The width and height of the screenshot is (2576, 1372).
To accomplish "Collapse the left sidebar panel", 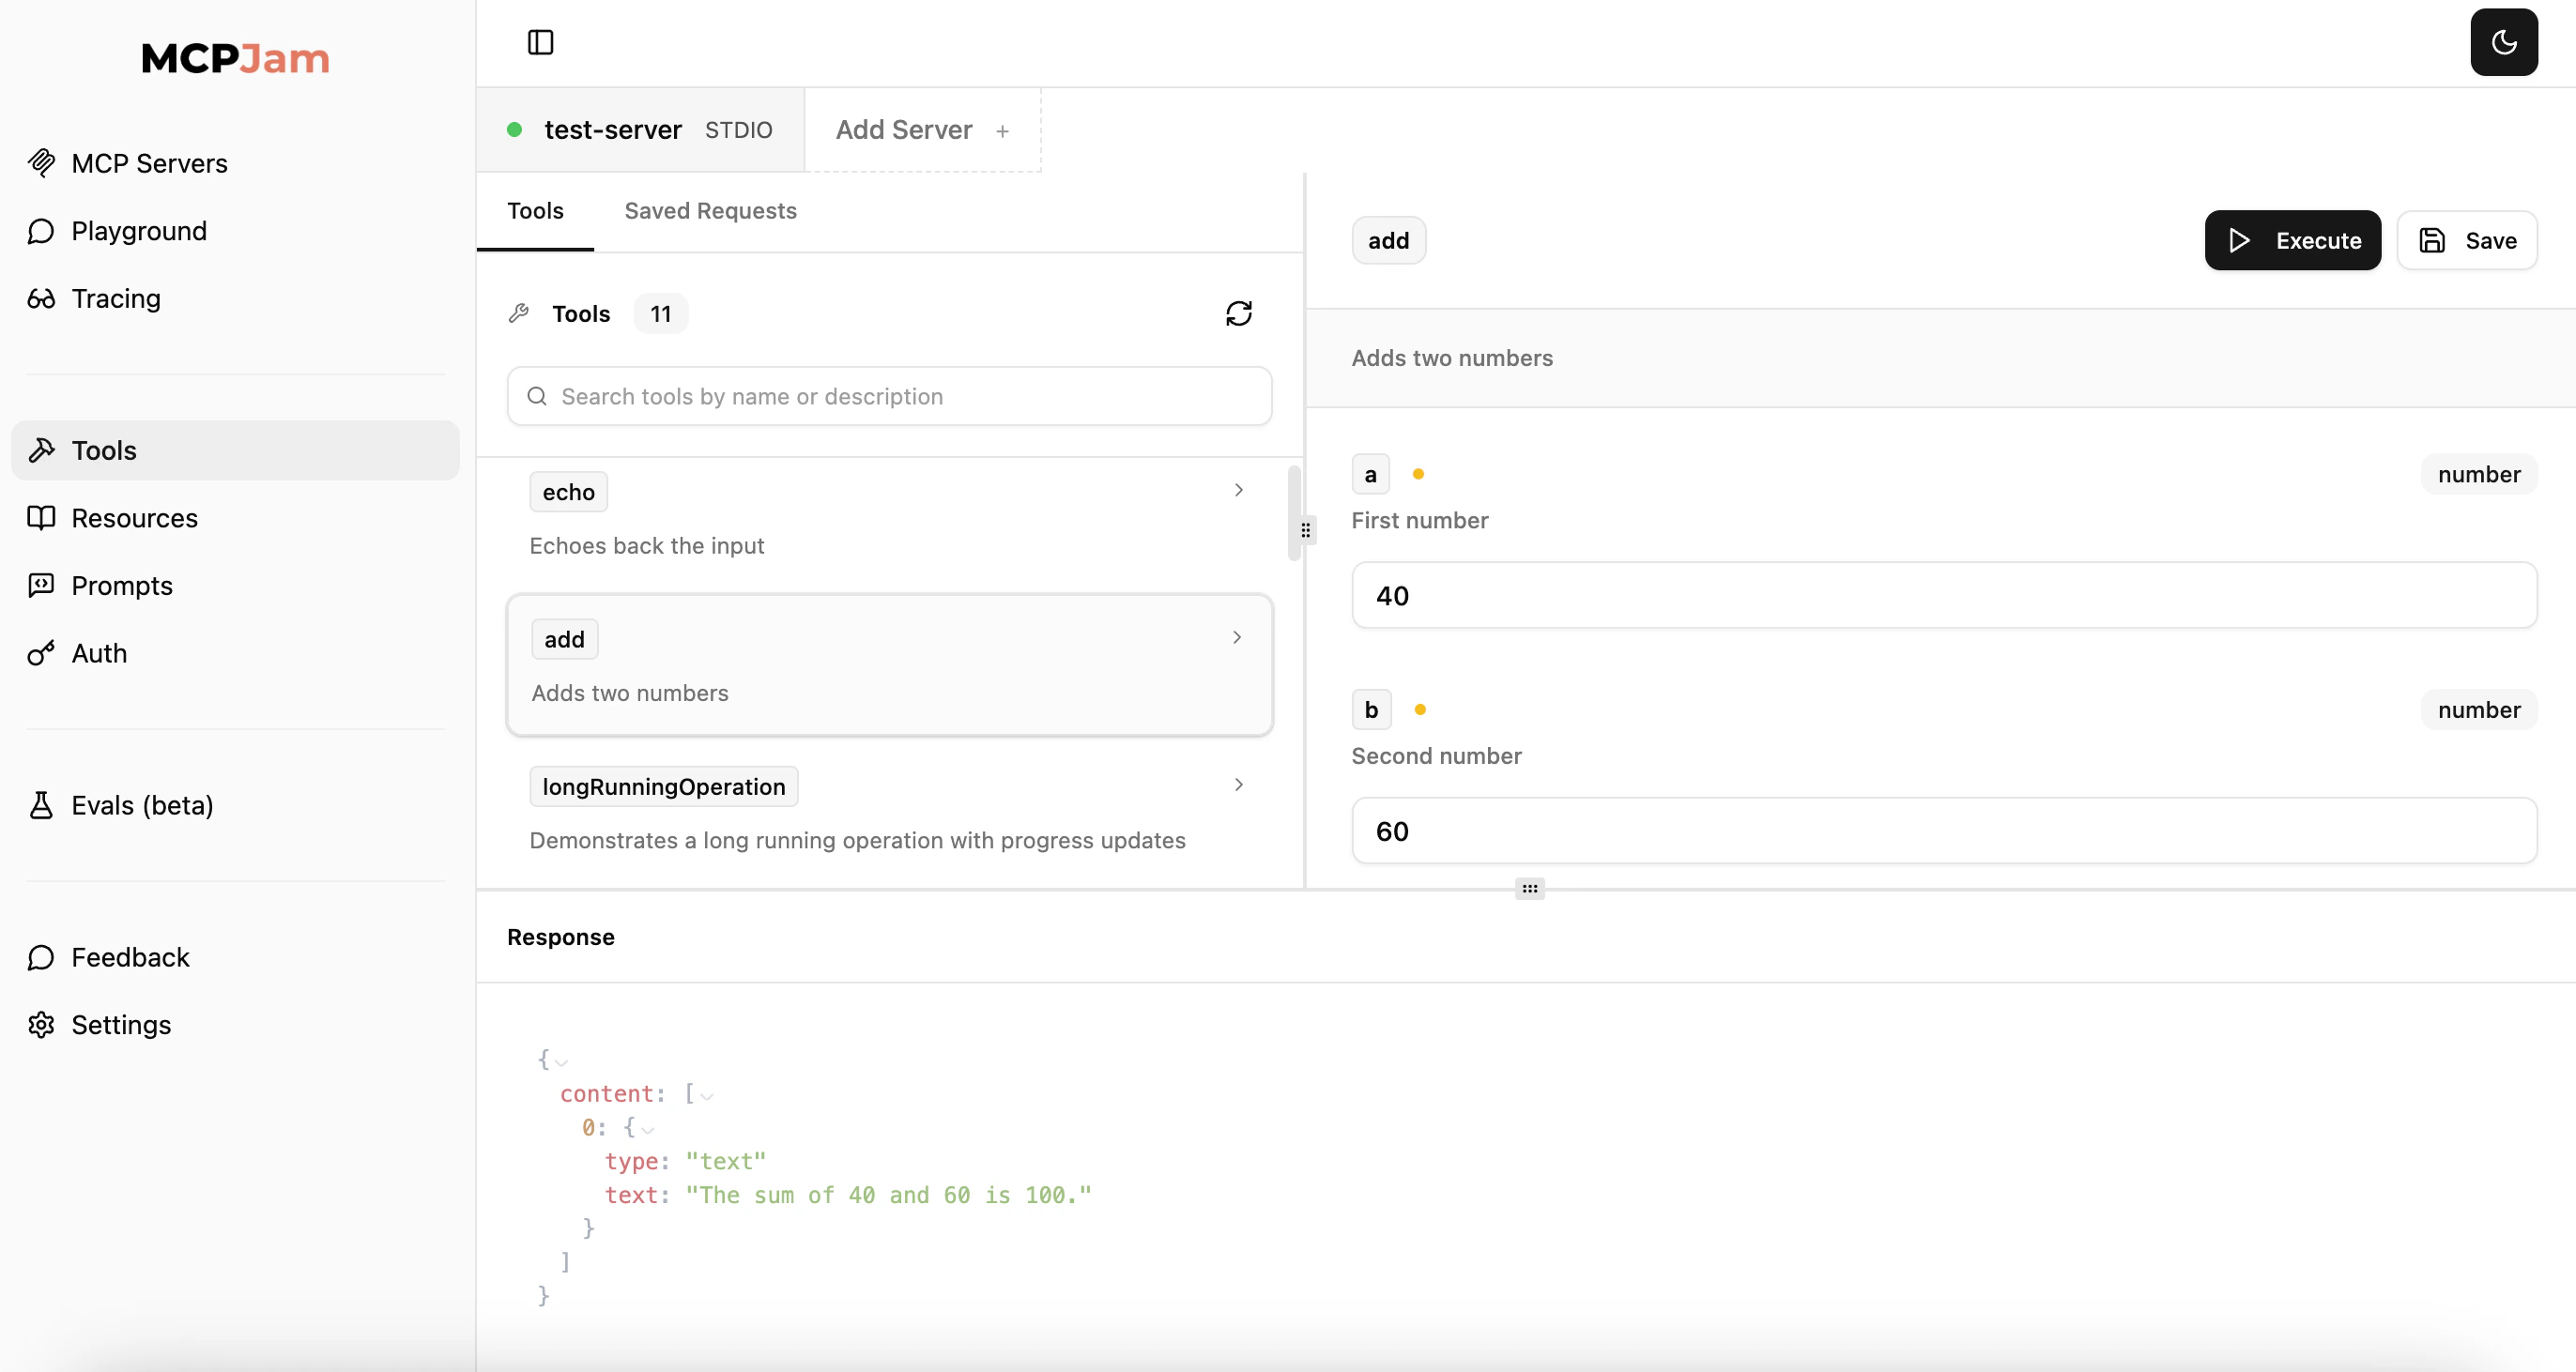I will pyautogui.click(x=539, y=43).
